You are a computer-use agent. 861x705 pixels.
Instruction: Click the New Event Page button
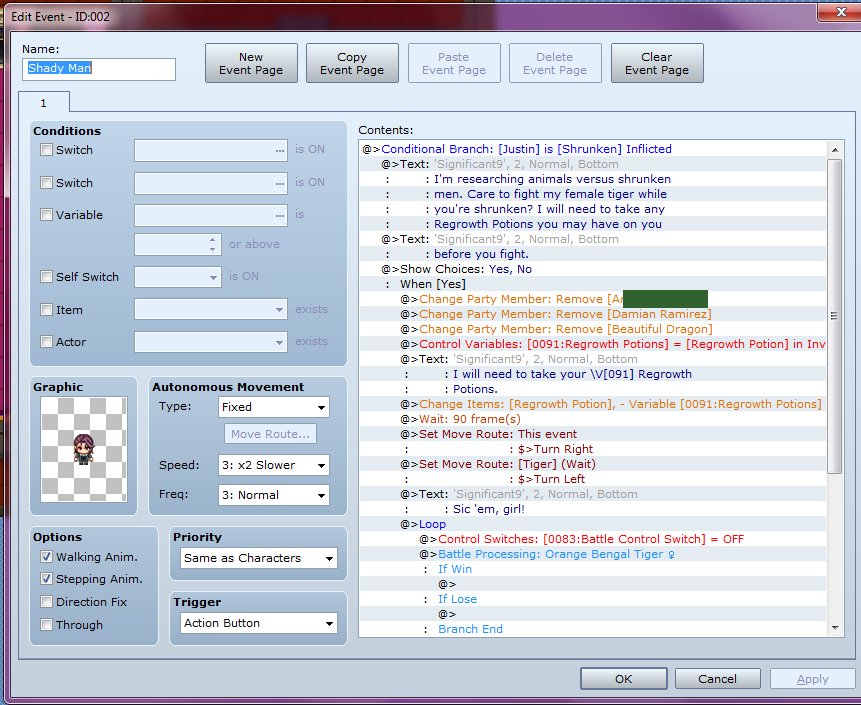(x=251, y=64)
